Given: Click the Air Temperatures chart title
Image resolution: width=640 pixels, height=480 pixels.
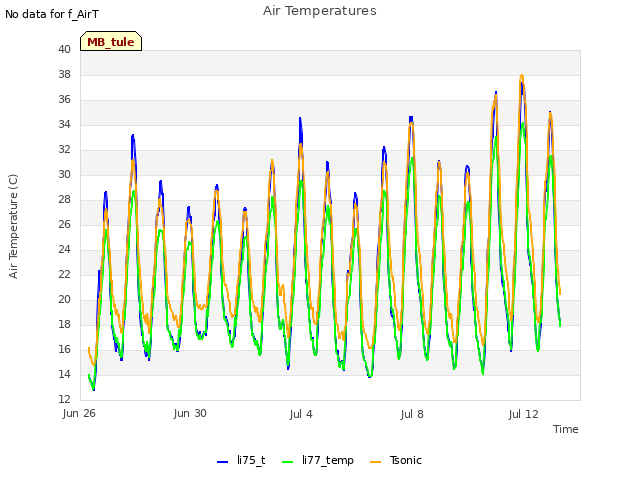Looking at the screenshot, I should click(320, 11).
